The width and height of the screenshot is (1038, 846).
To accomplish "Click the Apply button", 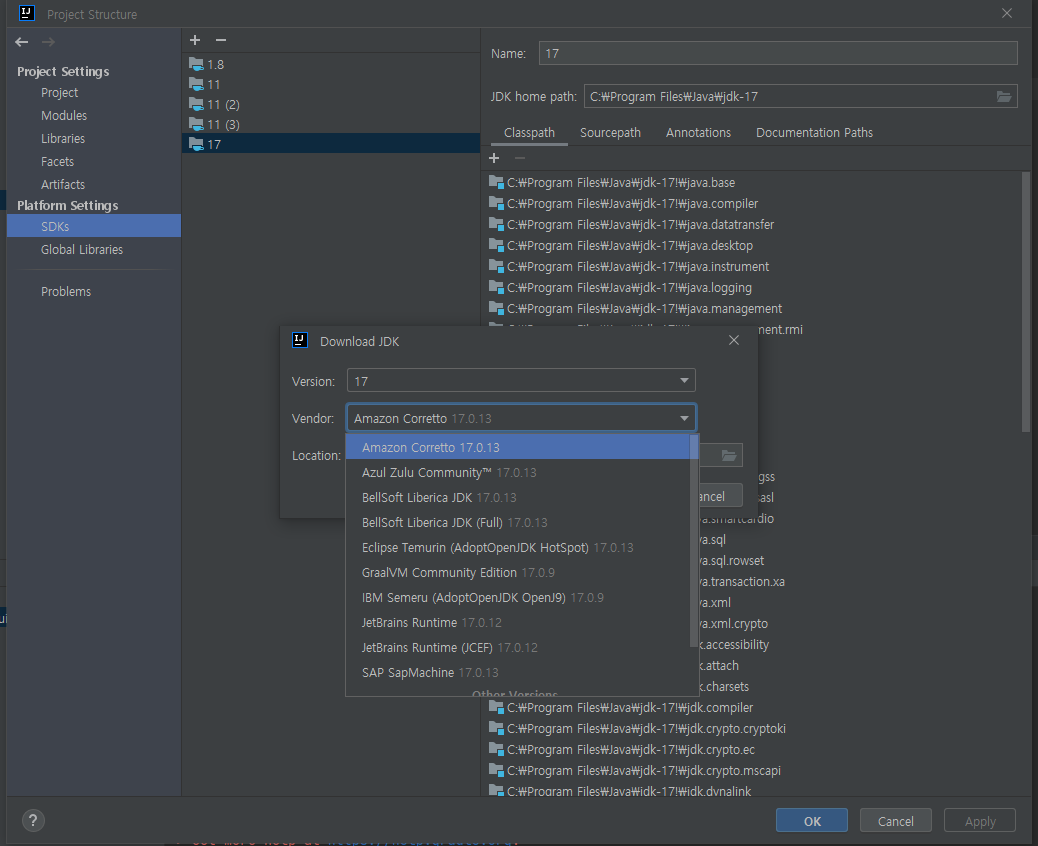I will click(980, 821).
